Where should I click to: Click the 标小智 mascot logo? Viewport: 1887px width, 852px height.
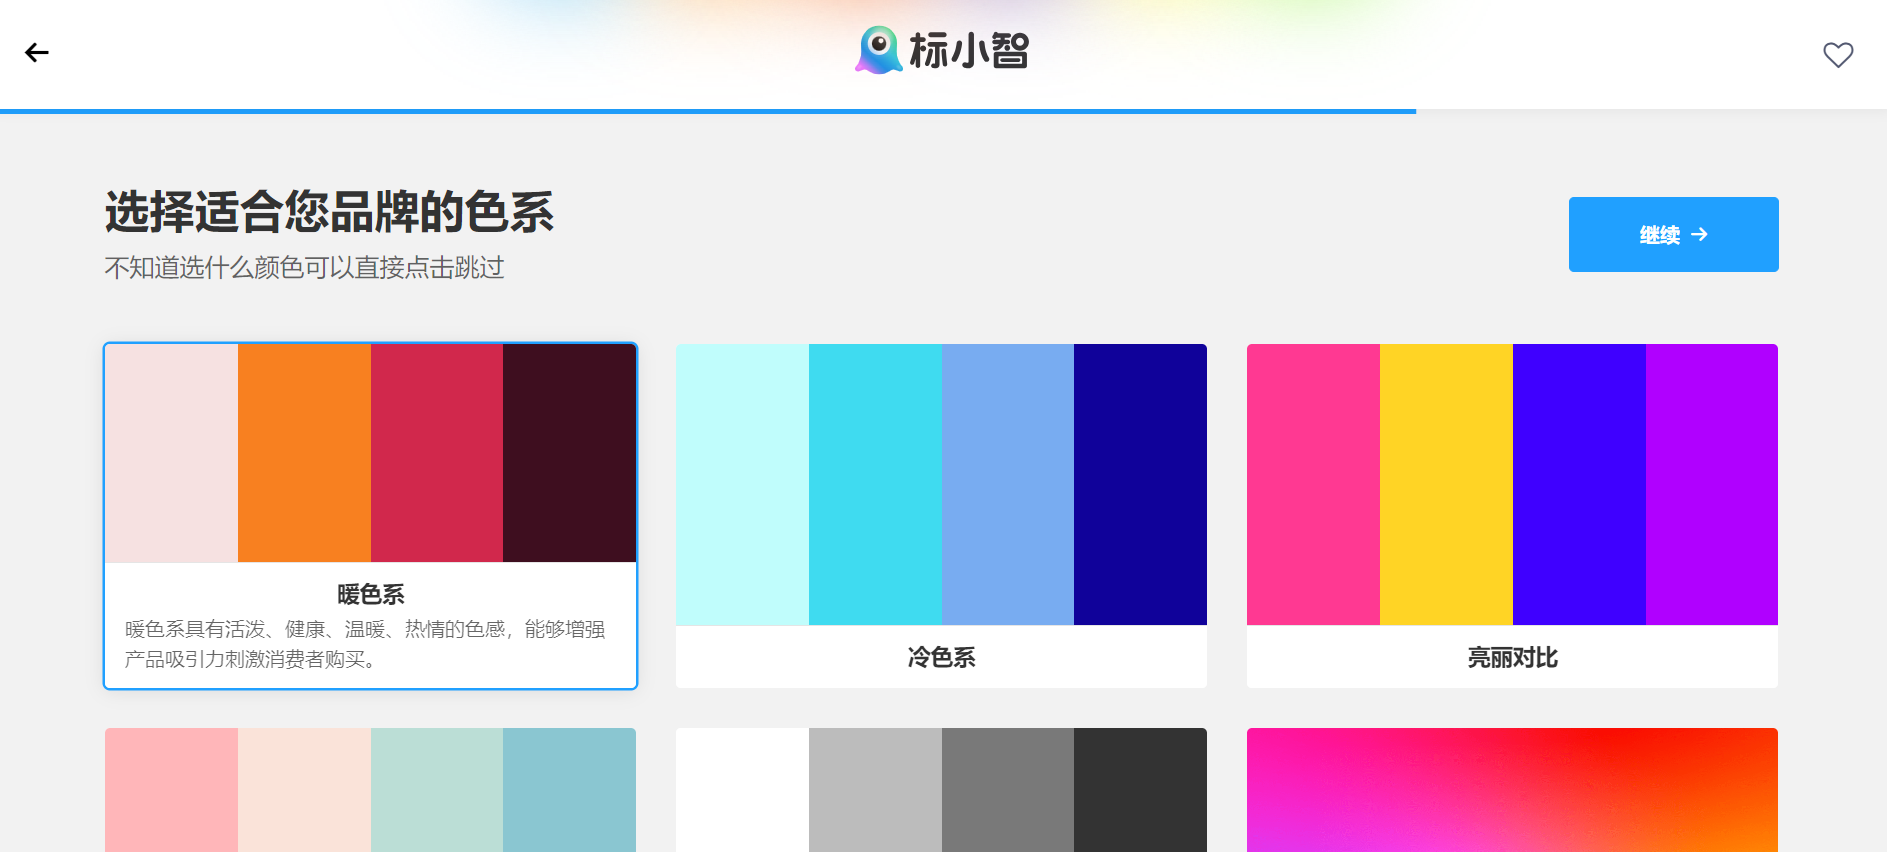point(878,50)
